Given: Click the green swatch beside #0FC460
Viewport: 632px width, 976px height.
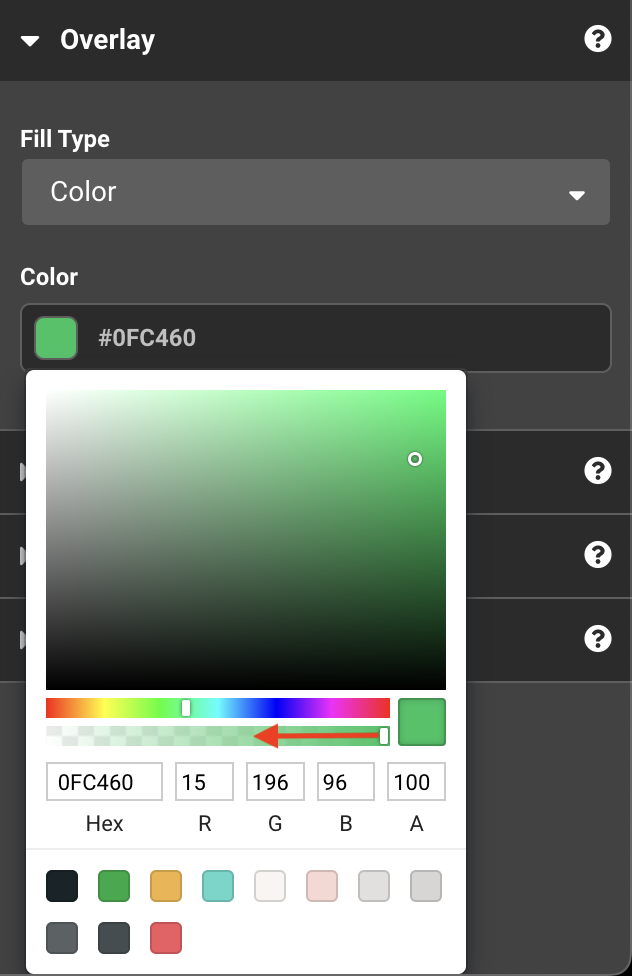Looking at the screenshot, I should click(x=56, y=338).
